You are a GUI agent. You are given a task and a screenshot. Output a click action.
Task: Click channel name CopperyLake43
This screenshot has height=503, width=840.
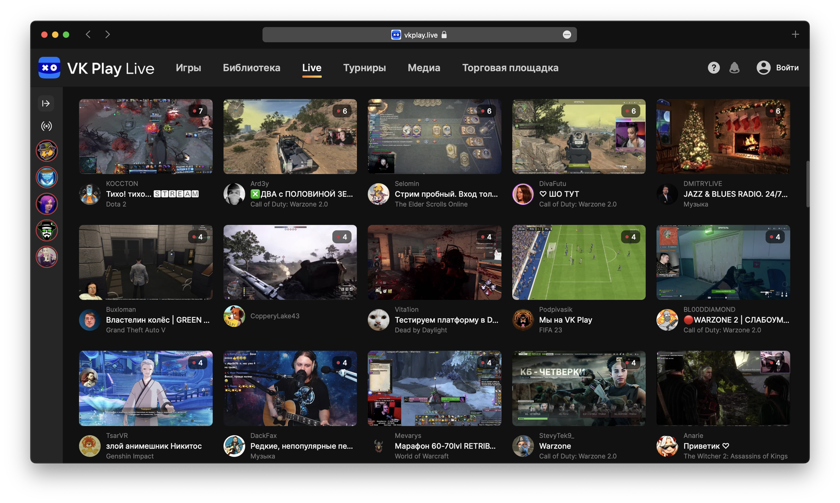(275, 316)
